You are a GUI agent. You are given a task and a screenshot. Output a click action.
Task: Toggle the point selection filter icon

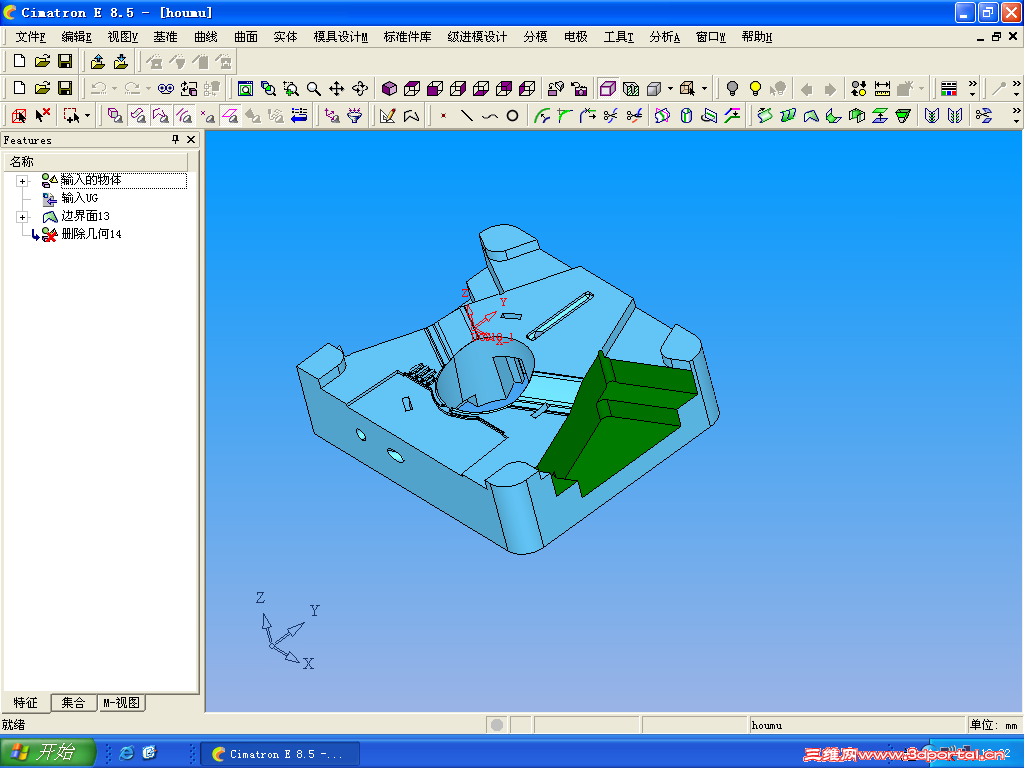click(207, 116)
